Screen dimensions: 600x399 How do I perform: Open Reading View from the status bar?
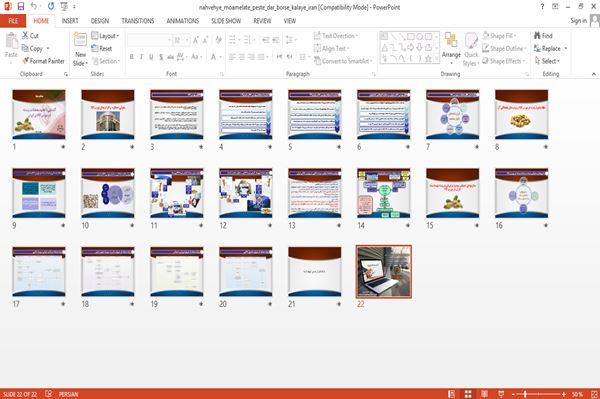[484, 394]
